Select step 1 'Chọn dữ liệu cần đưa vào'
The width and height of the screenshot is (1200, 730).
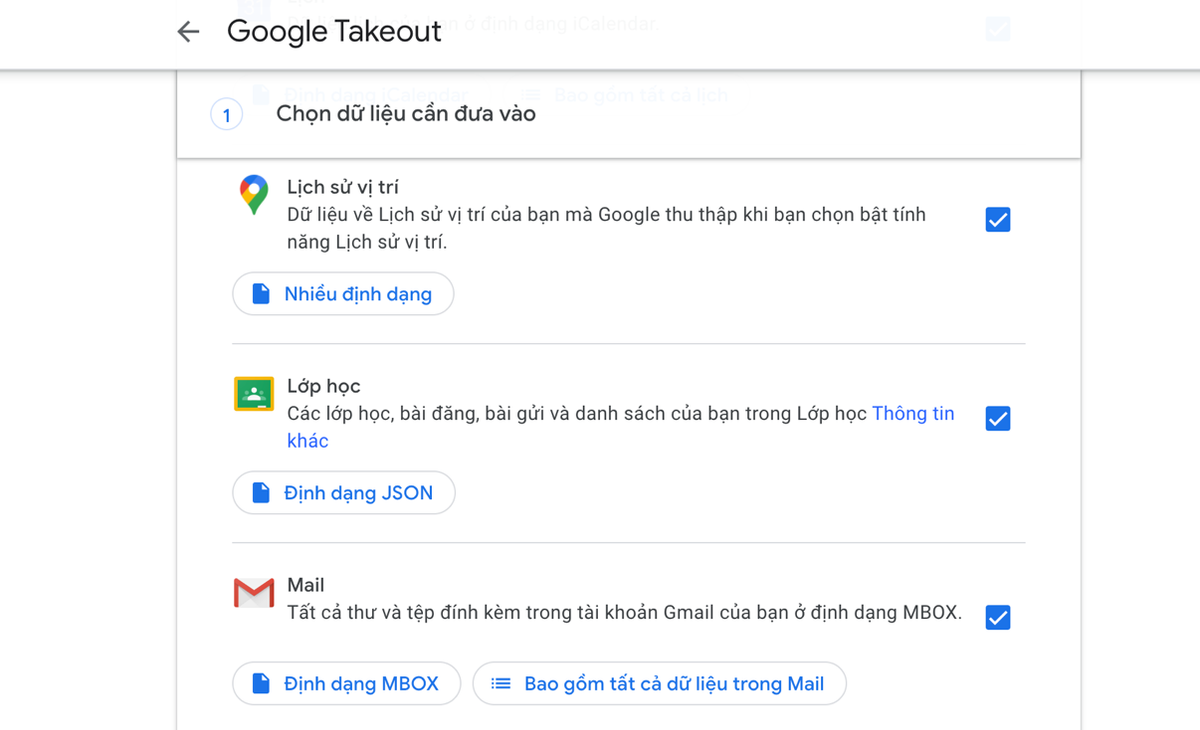[x=407, y=113]
